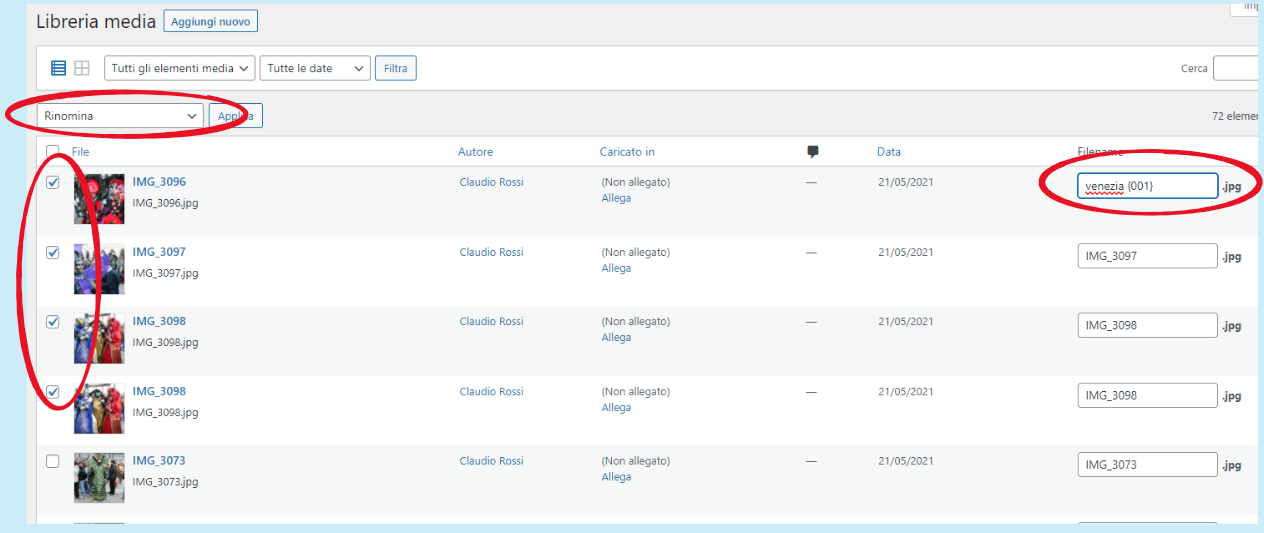Click the Libreria media page title
The image size is (1264, 533).
(x=96, y=21)
